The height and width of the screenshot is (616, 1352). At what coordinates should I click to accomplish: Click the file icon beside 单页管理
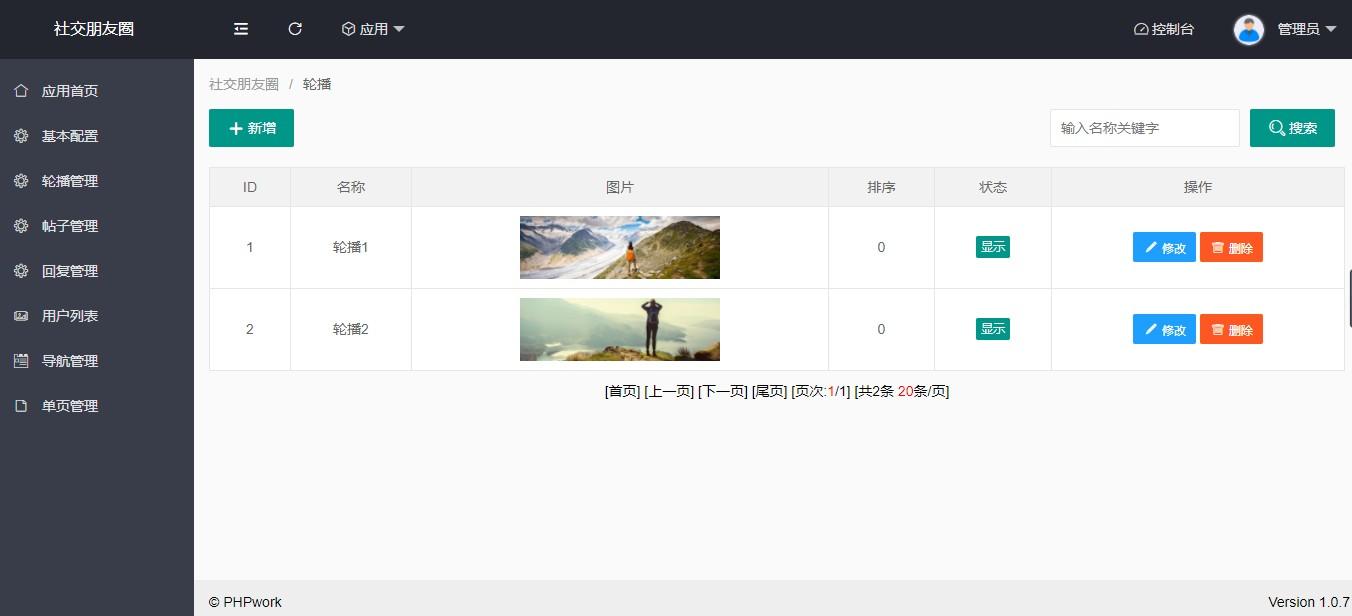tap(21, 406)
